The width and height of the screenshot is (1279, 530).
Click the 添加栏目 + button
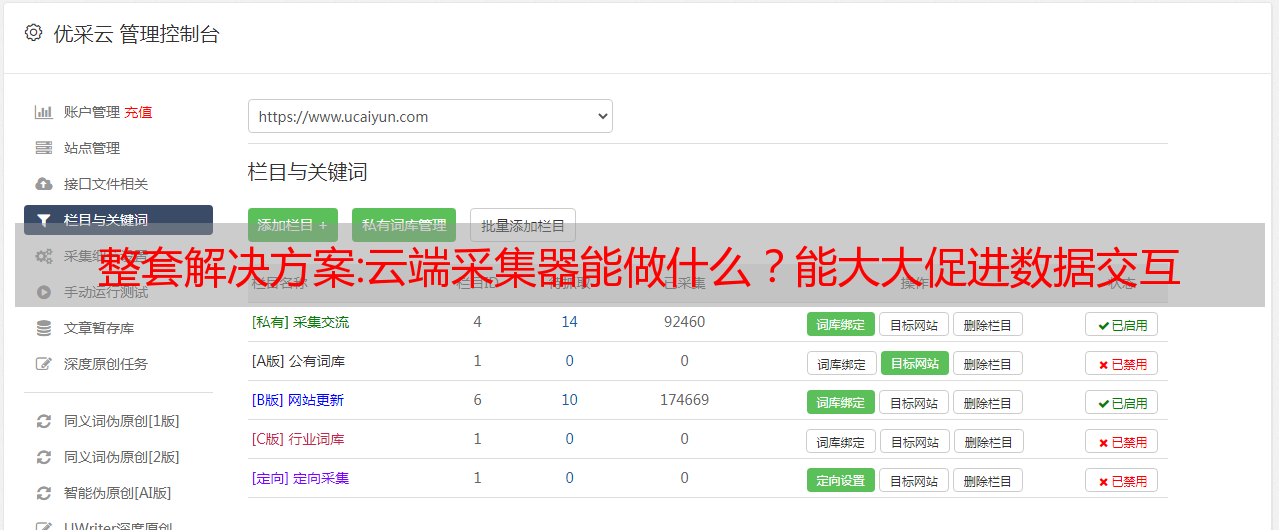point(292,225)
